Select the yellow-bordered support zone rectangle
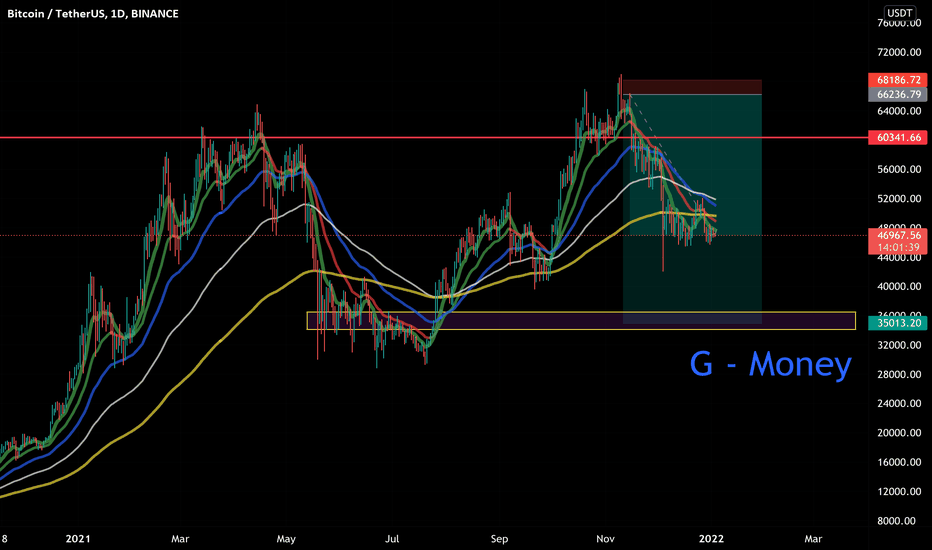The width and height of the screenshot is (932, 550). pyautogui.click(x=581, y=320)
